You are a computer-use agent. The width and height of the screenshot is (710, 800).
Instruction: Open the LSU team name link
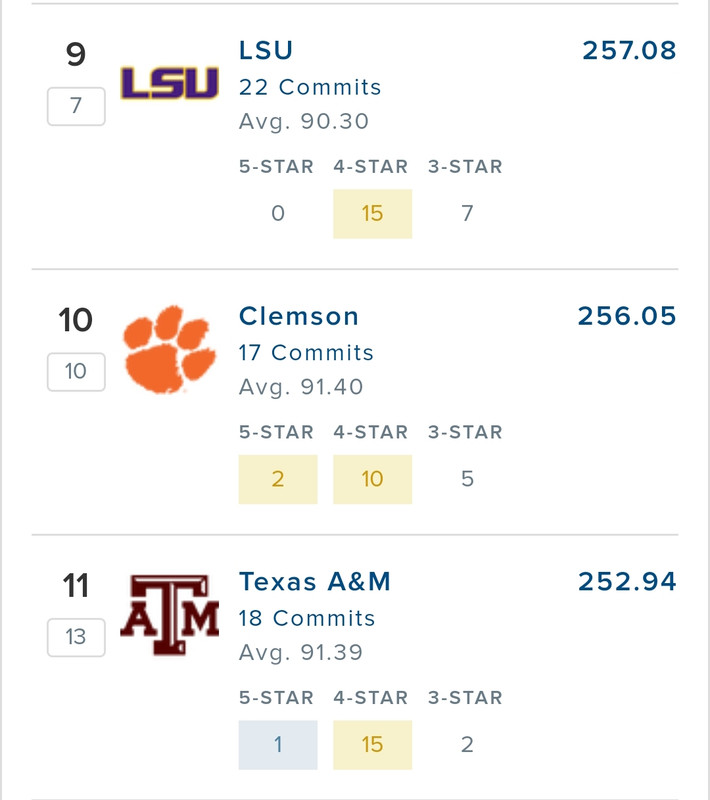click(x=266, y=50)
